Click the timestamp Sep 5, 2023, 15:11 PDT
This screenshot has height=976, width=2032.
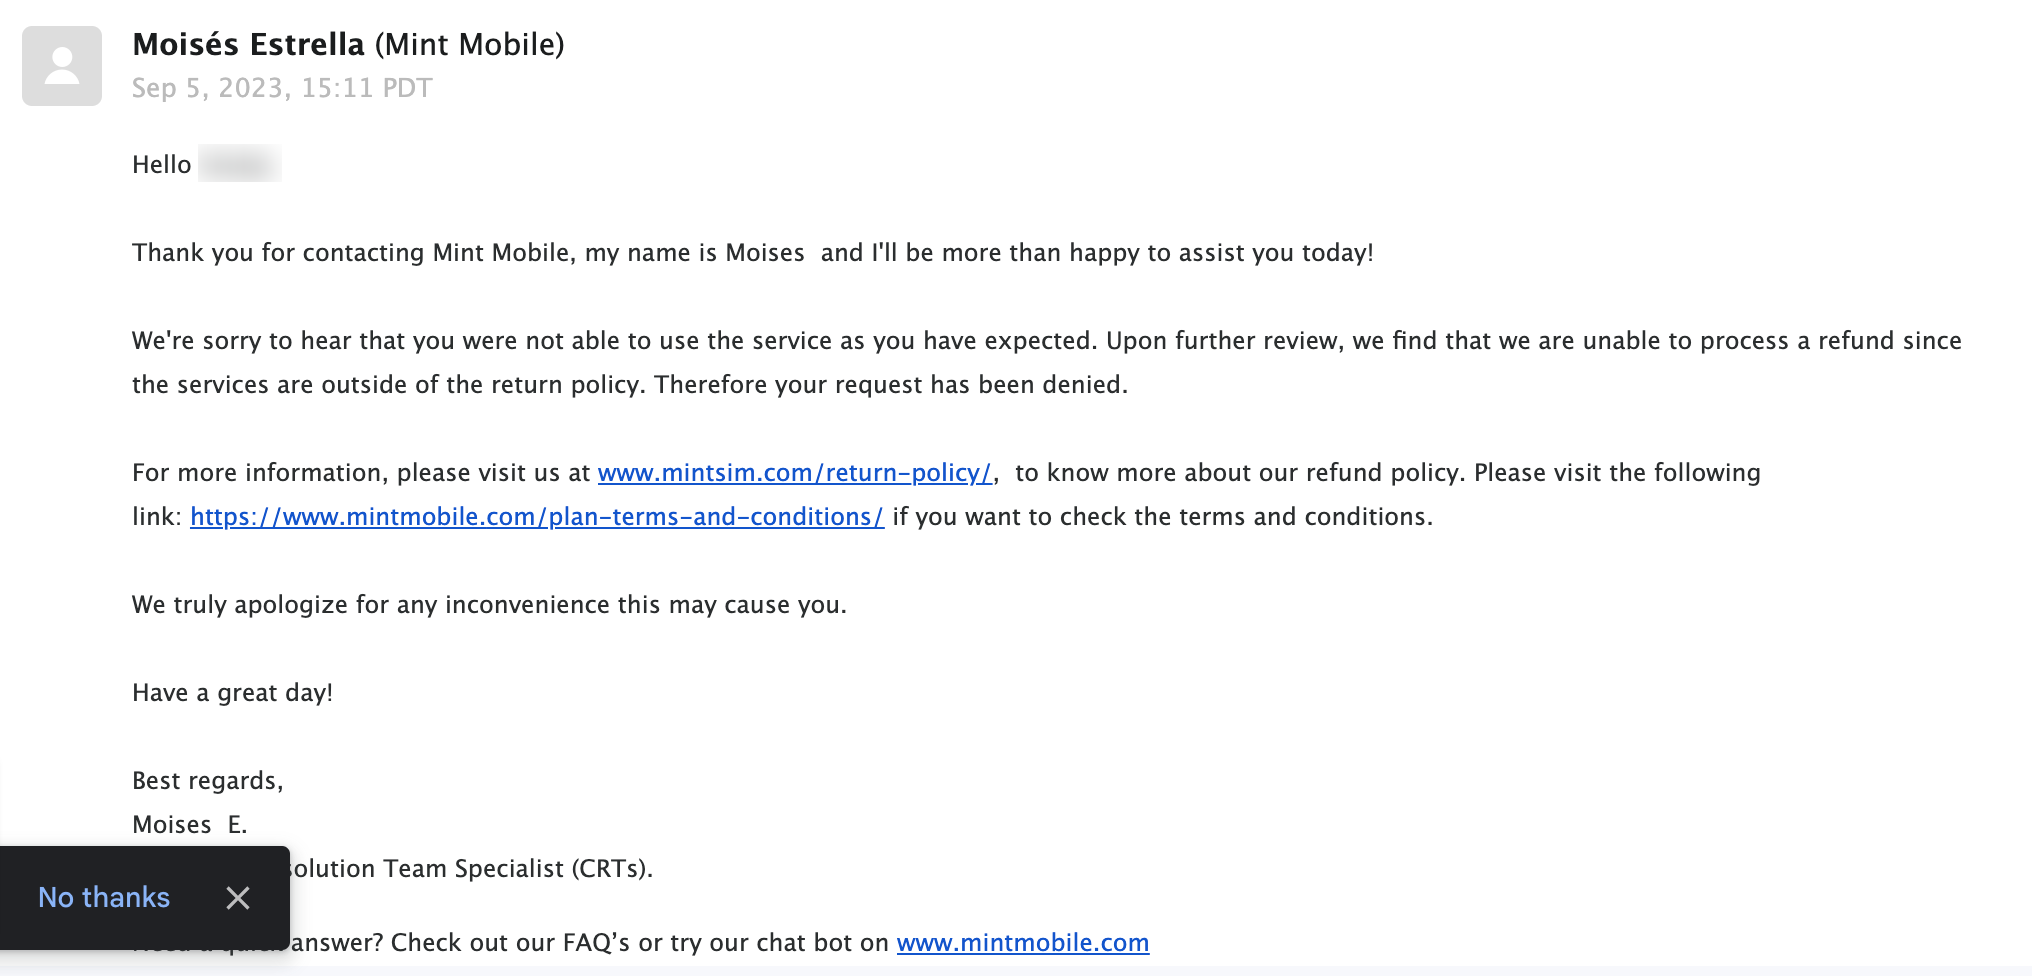click(x=282, y=88)
